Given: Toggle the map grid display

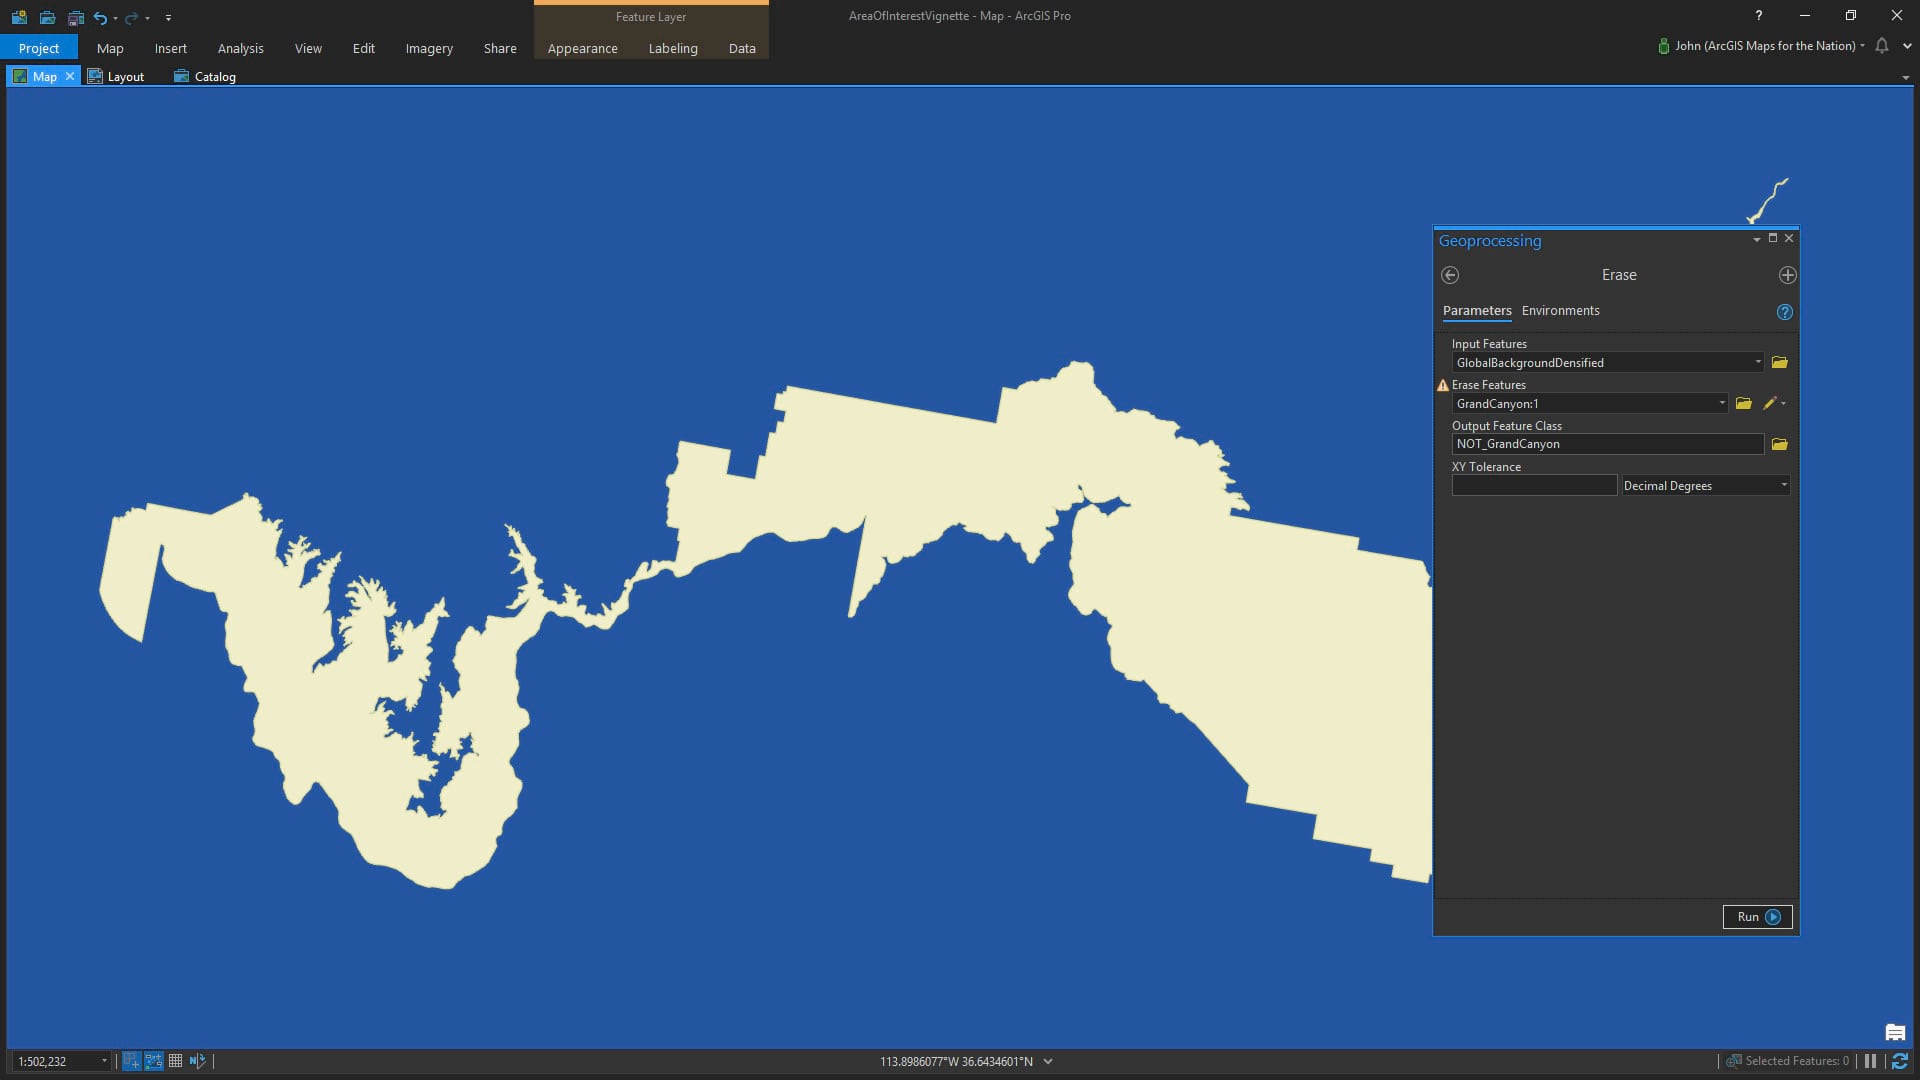Looking at the screenshot, I should point(175,1061).
